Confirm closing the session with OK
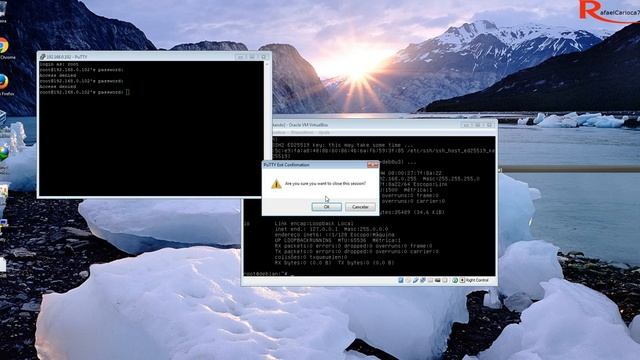Image resolution: width=640 pixels, height=360 pixels. click(x=327, y=207)
